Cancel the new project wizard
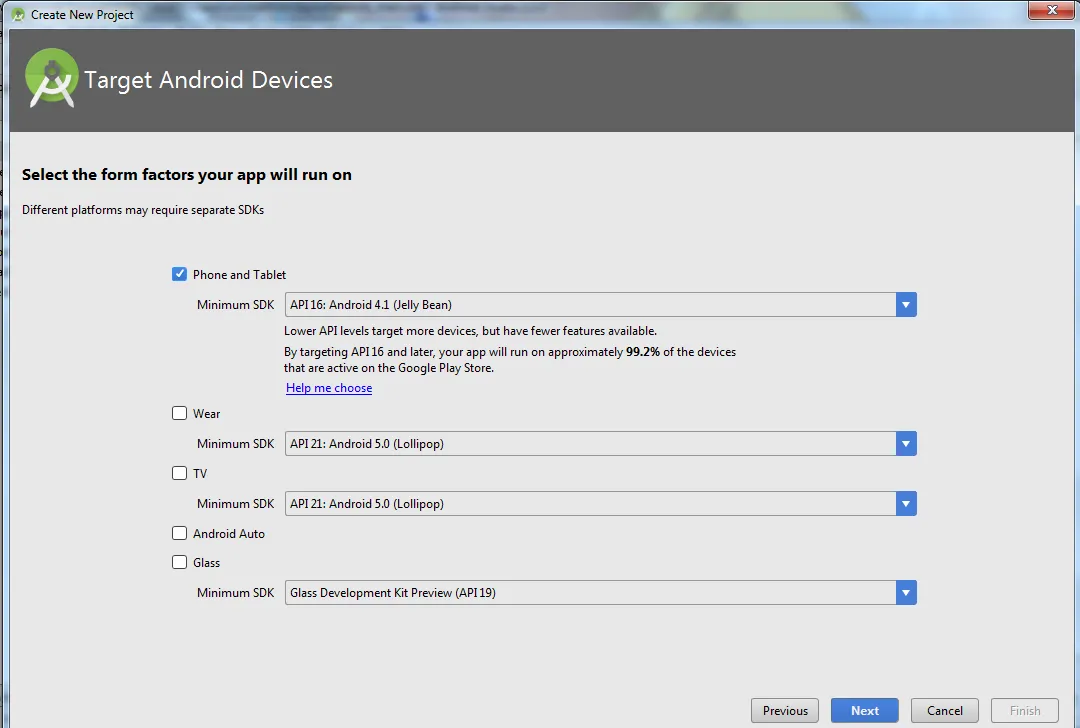Image resolution: width=1080 pixels, height=728 pixels. coord(944,710)
